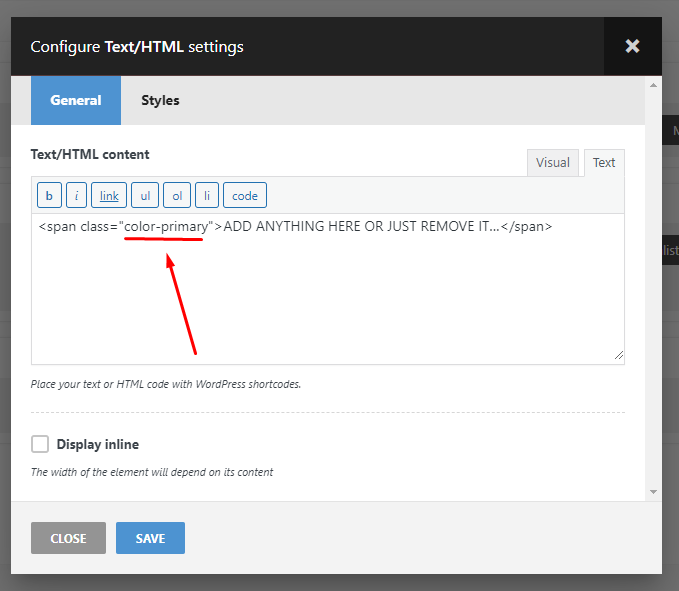Click the scrollbar down arrow
This screenshot has height=591, width=679.
[x=653, y=492]
